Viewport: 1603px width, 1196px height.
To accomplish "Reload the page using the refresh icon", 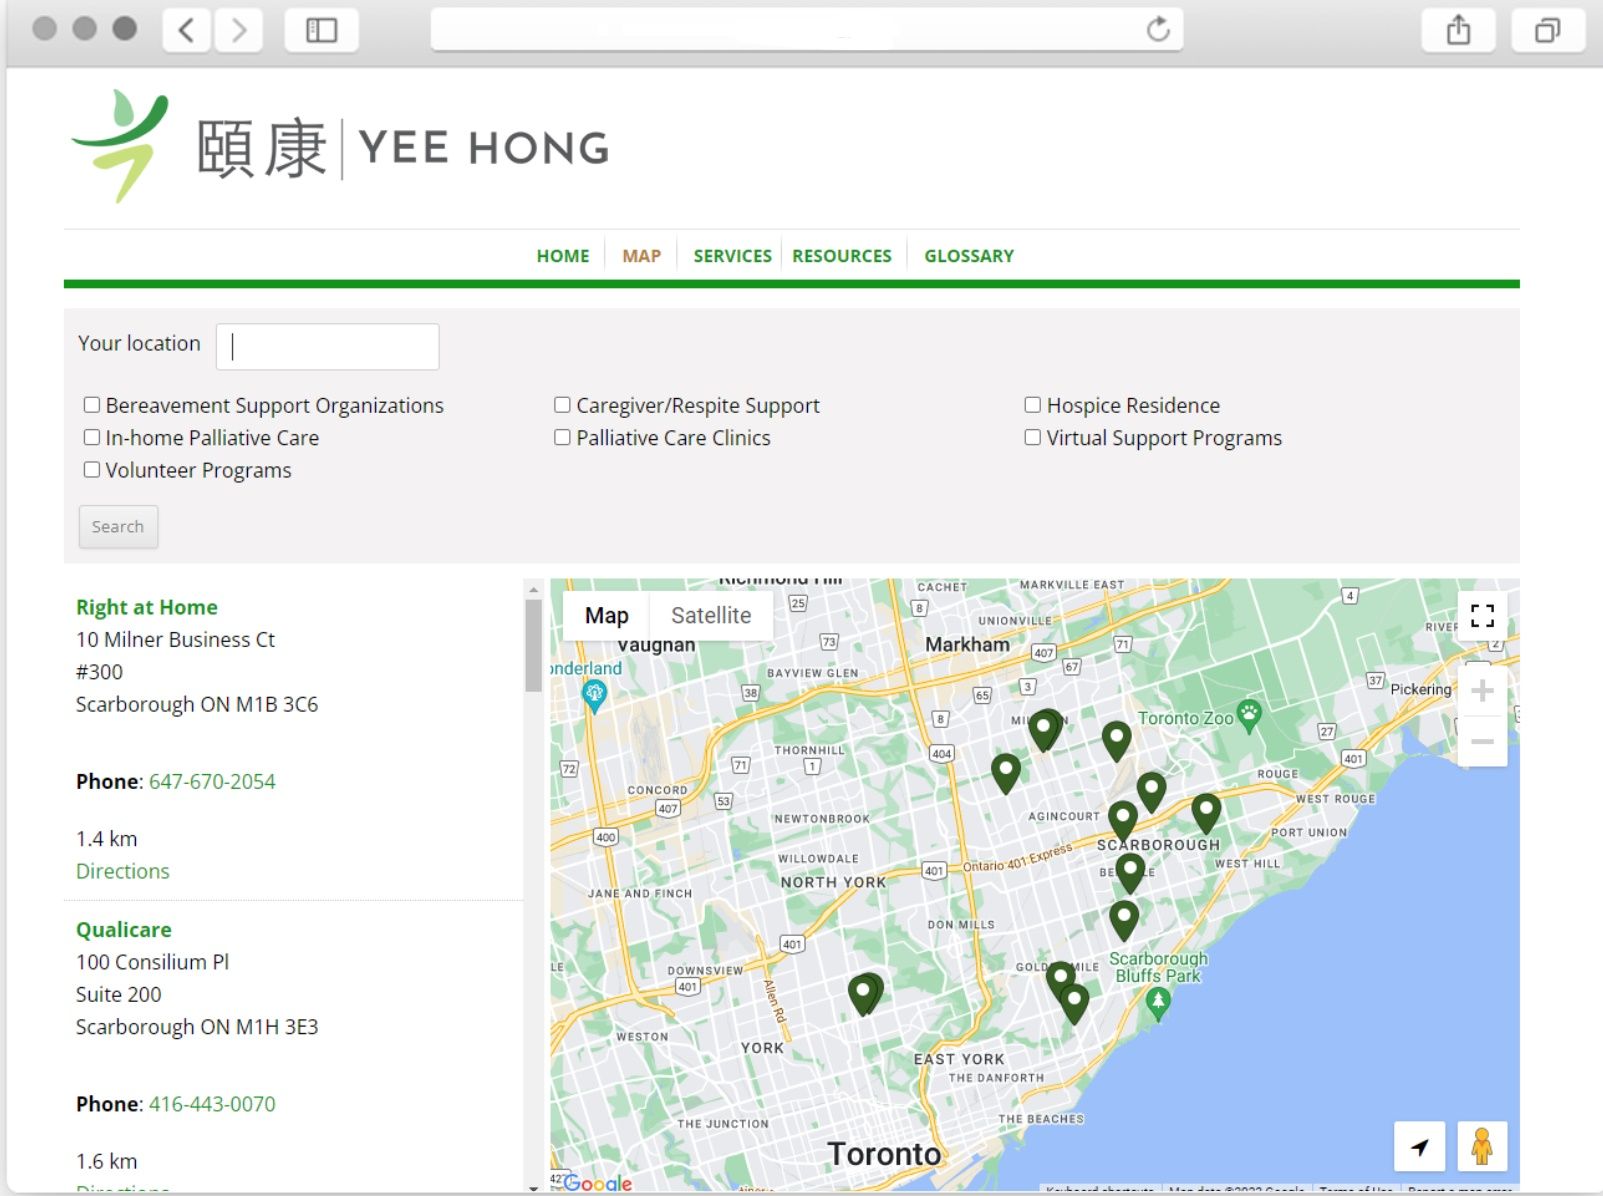I will pos(1158,29).
